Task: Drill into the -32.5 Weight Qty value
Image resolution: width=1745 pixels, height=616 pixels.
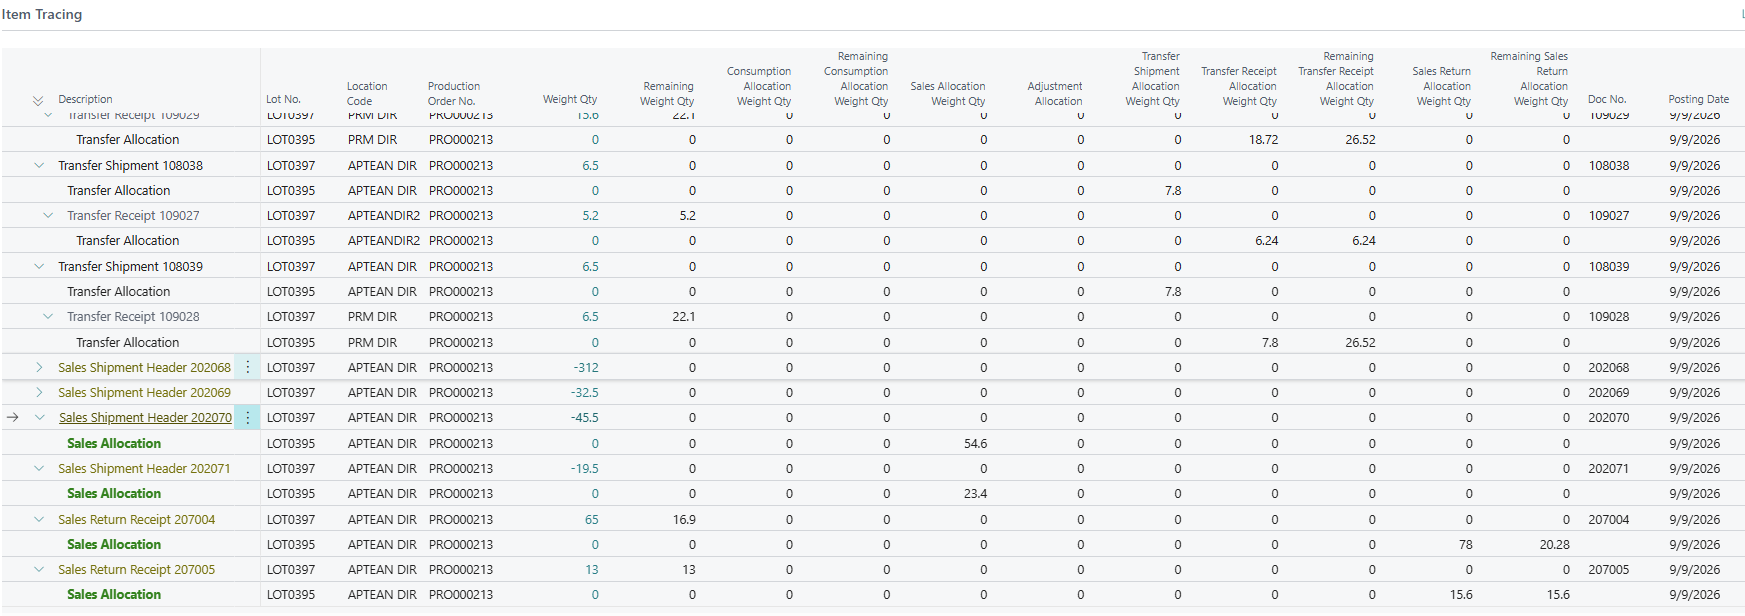Action: tap(585, 392)
